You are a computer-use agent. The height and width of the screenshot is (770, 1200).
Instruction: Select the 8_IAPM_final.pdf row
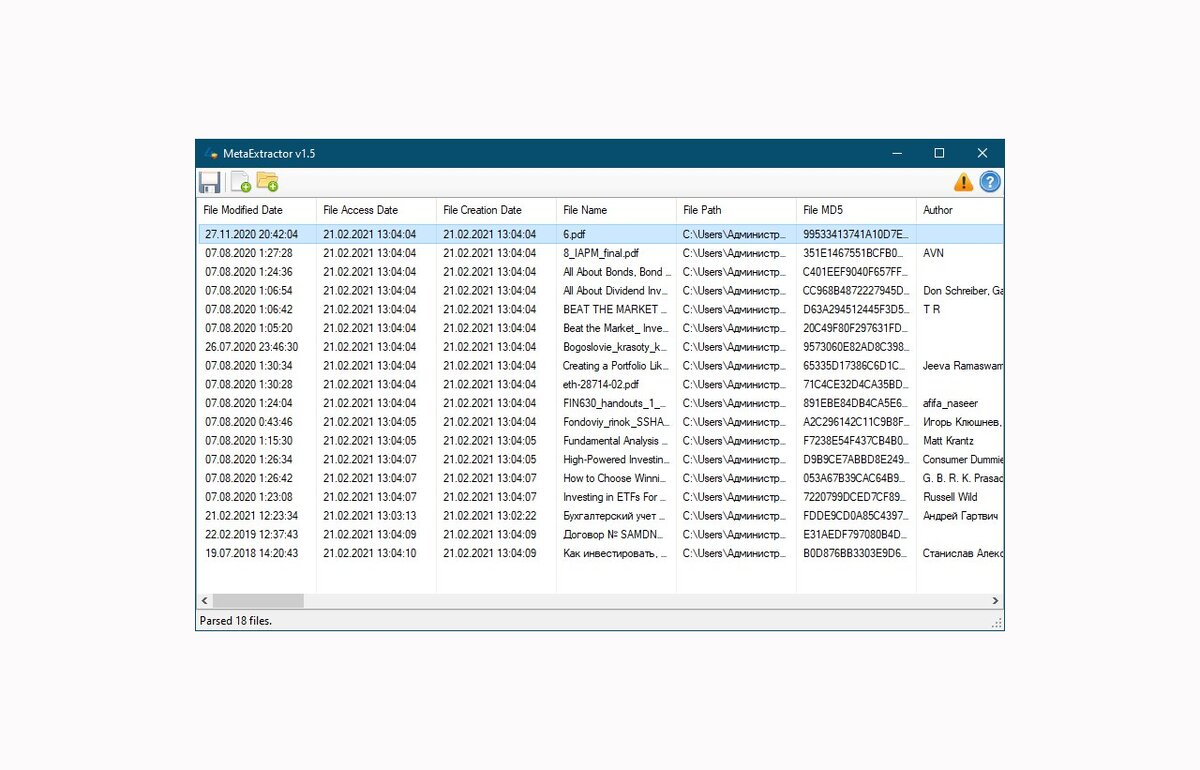click(x=600, y=253)
